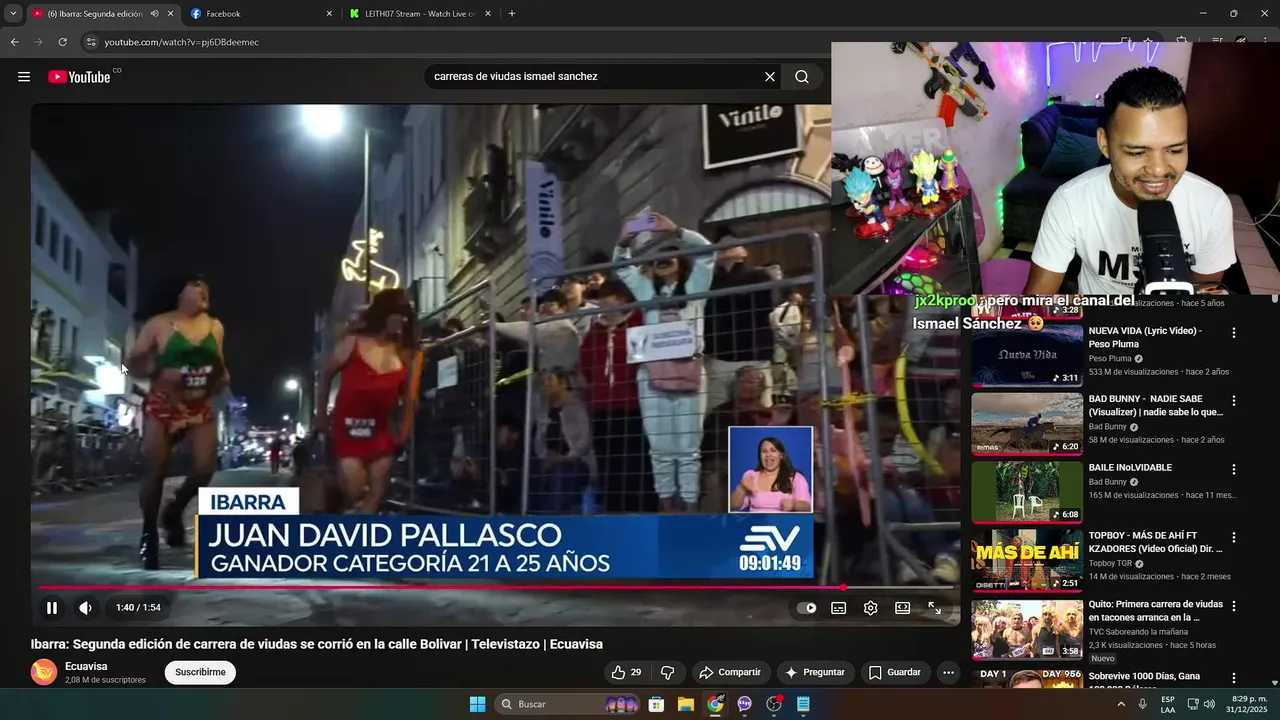Save the video with Guardar
The width and height of the screenshot is (1280, 720).
pyautogui.click(x=895, y=673)
